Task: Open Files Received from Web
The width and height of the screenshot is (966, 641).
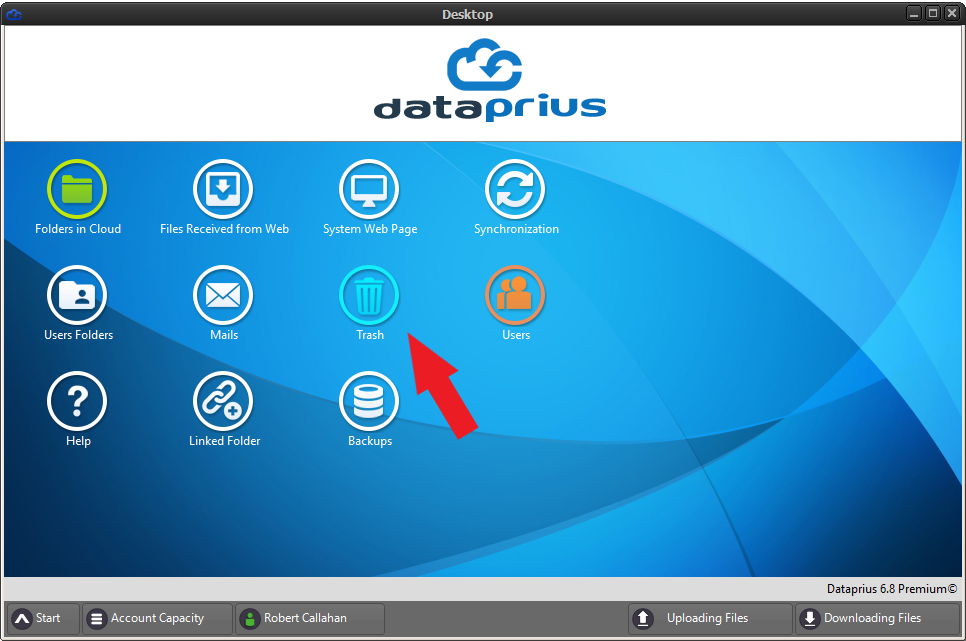Action: pos(223,189)
